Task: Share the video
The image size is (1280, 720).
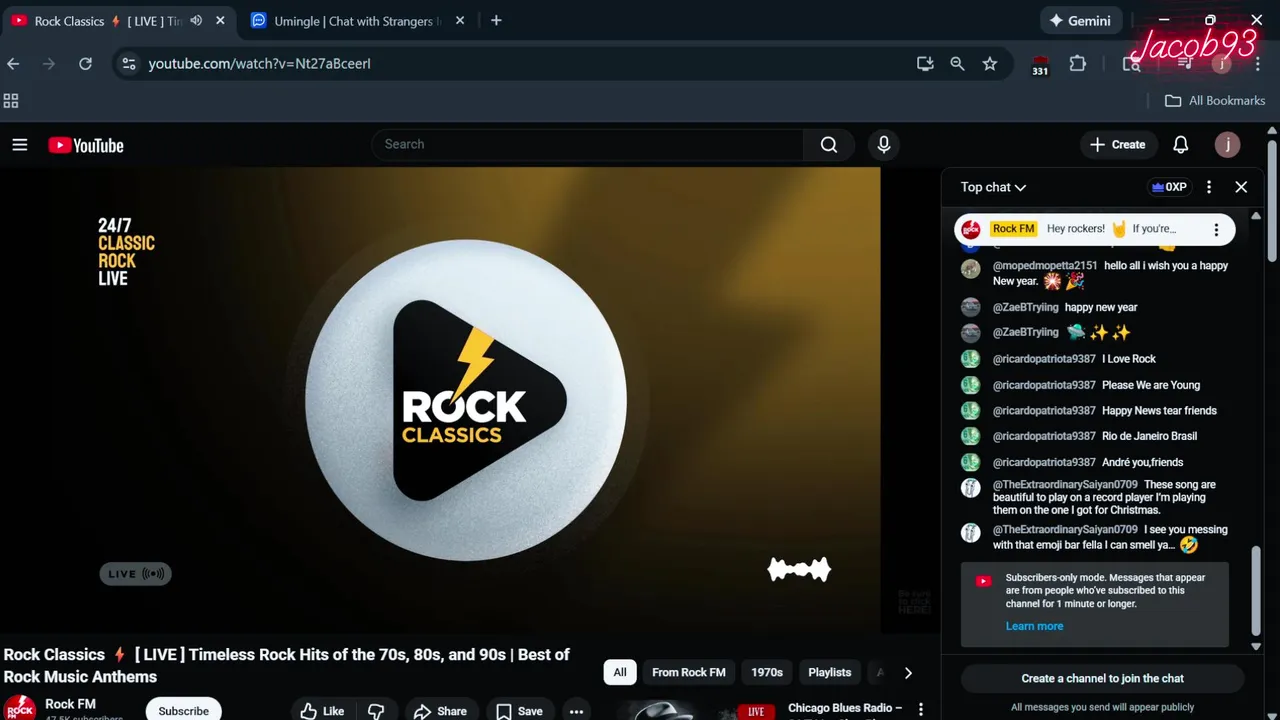Action: pos(440,711)
